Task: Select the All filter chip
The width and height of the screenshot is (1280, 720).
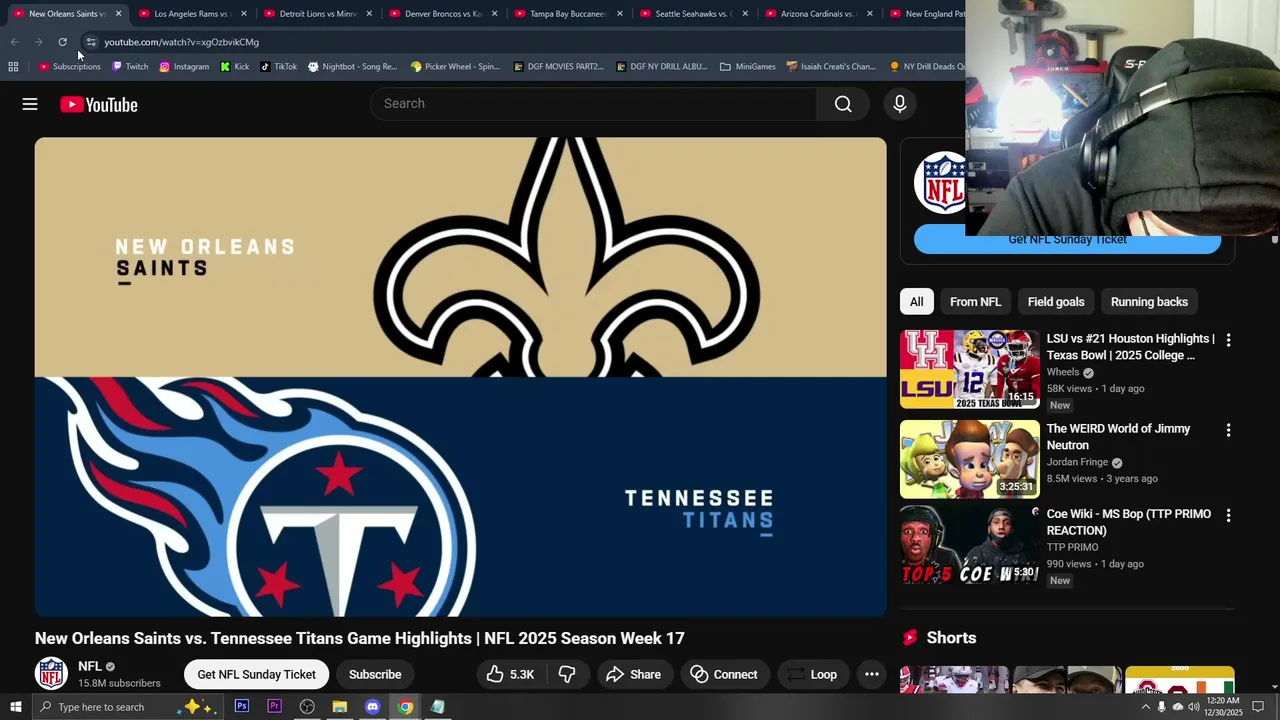Action: click(x=916, y=302)
